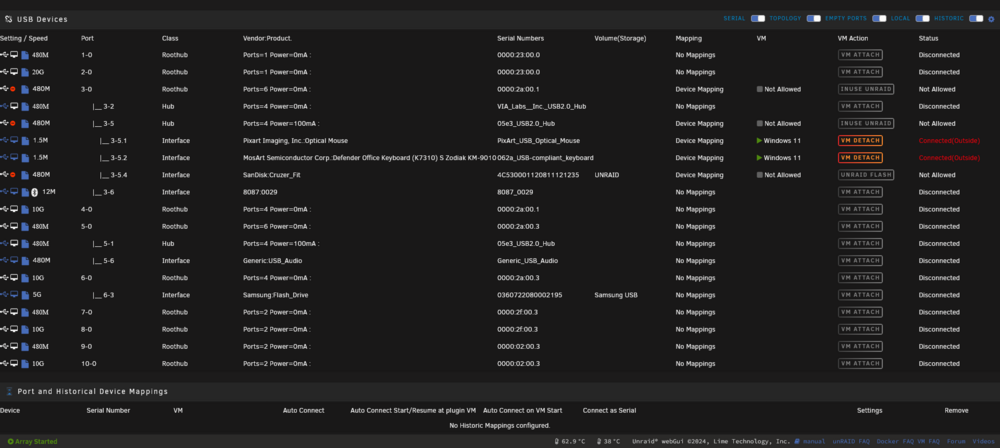Image resolution: width=1000 pixels, height=448 pixels.
Task: Open the manual link in footer
Action: tap(810, 442)
